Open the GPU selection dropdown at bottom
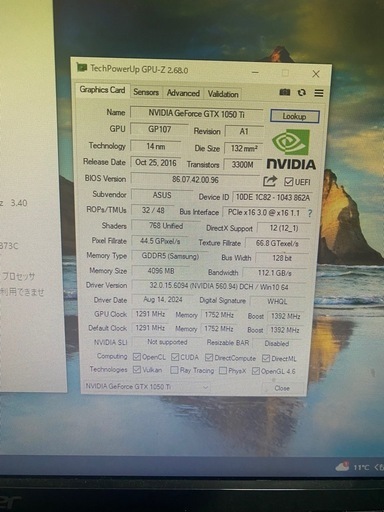 146,387
